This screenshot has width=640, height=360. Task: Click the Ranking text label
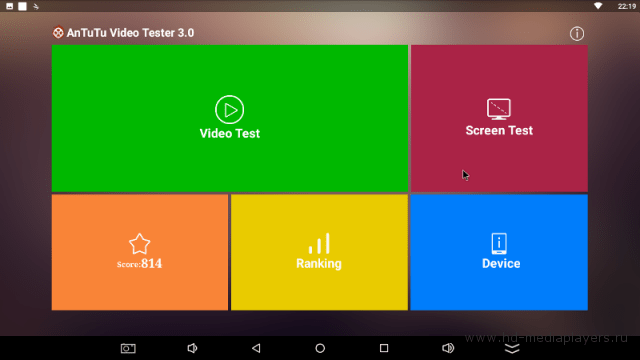point(319,264)
